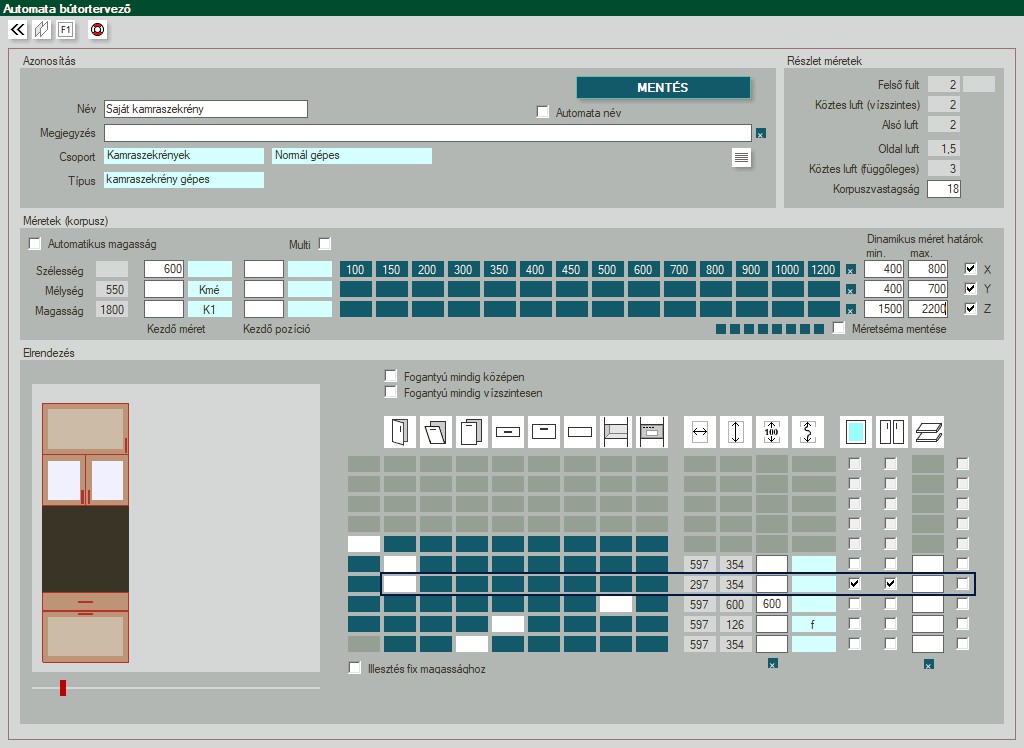1024x748 pixels.
Task: Enable Illesztés fix magassághoz checkbox
Action: pyautogui.click(x=354, y=668)
